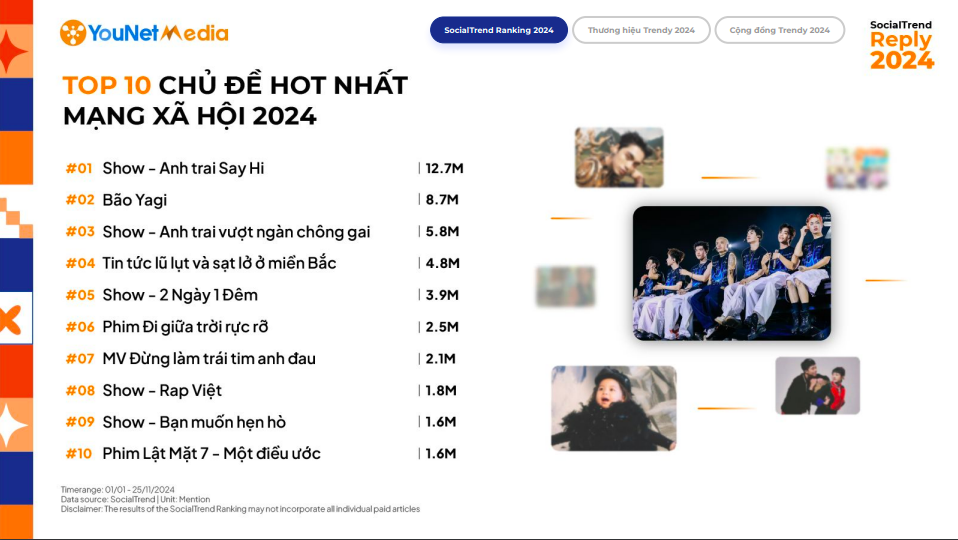The image size is (958, 540).
Task: Click the Disclaimer footnote text
Action: tap(240, 509)
